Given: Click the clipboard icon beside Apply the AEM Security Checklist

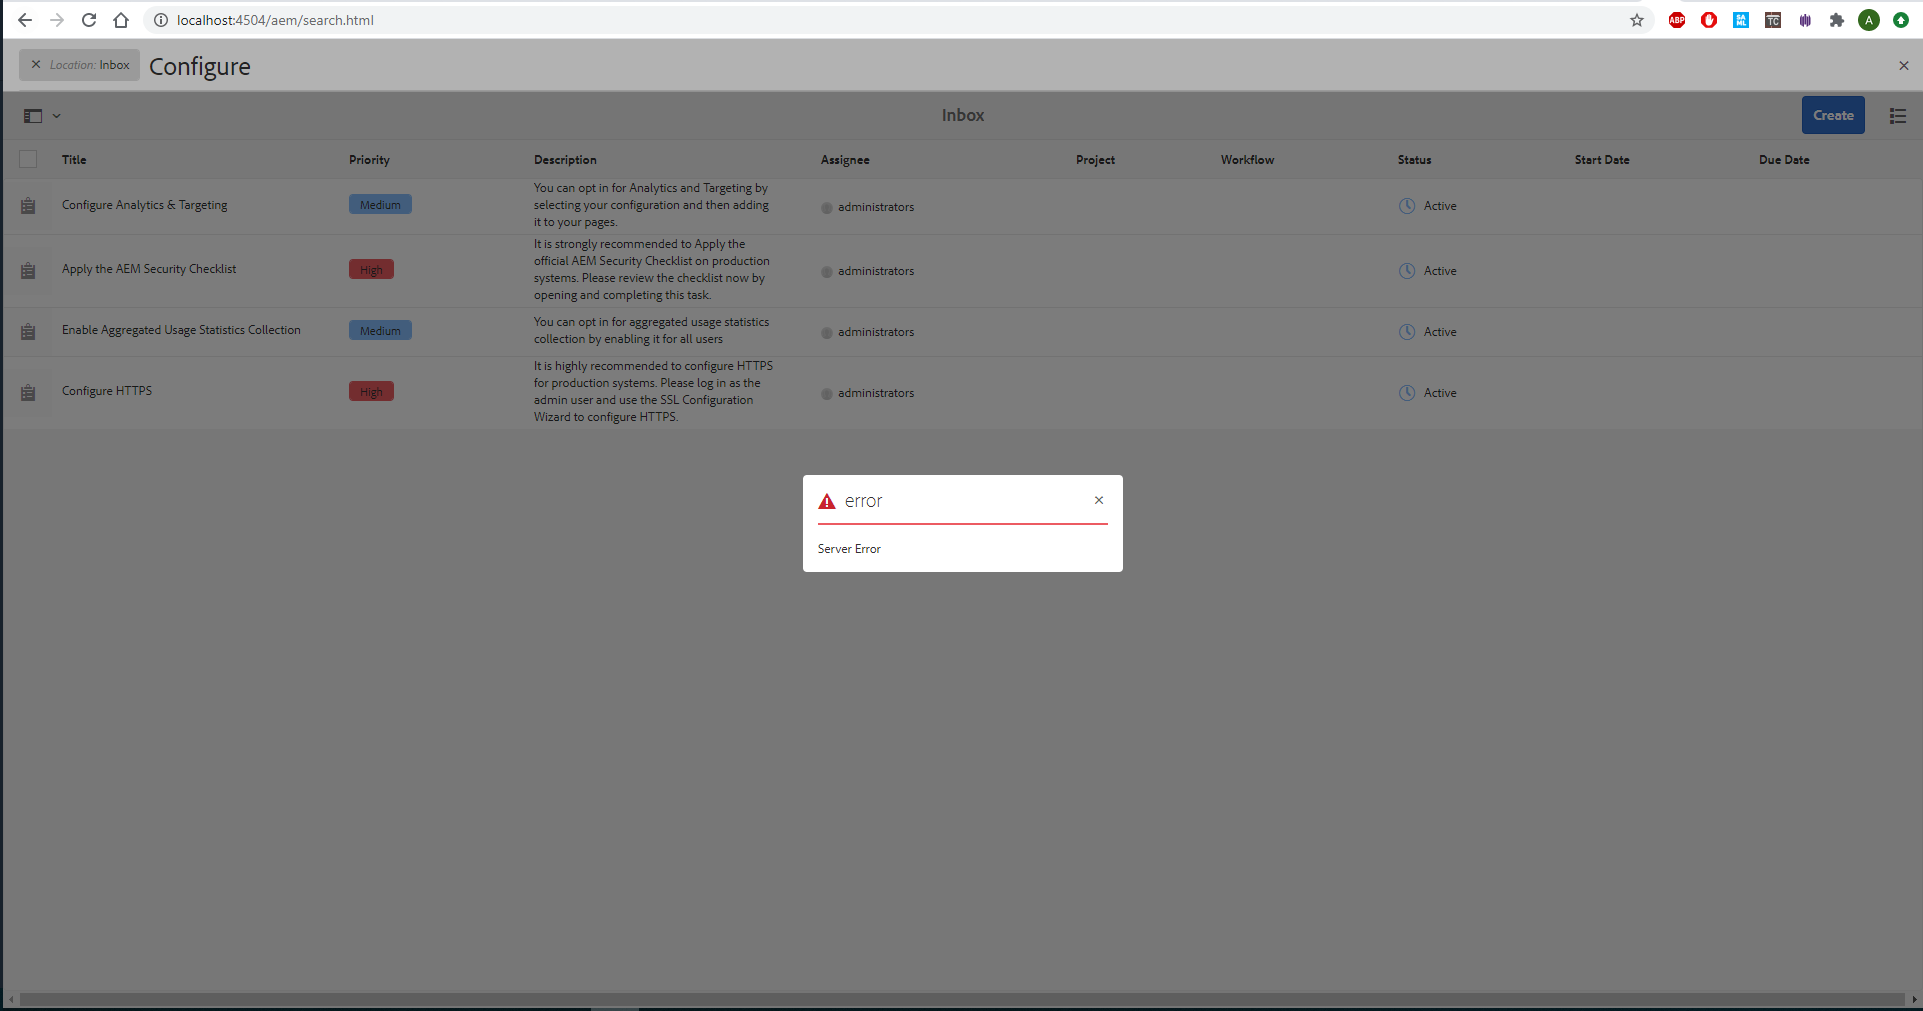Looking at the screenshot, I should 27,270.
